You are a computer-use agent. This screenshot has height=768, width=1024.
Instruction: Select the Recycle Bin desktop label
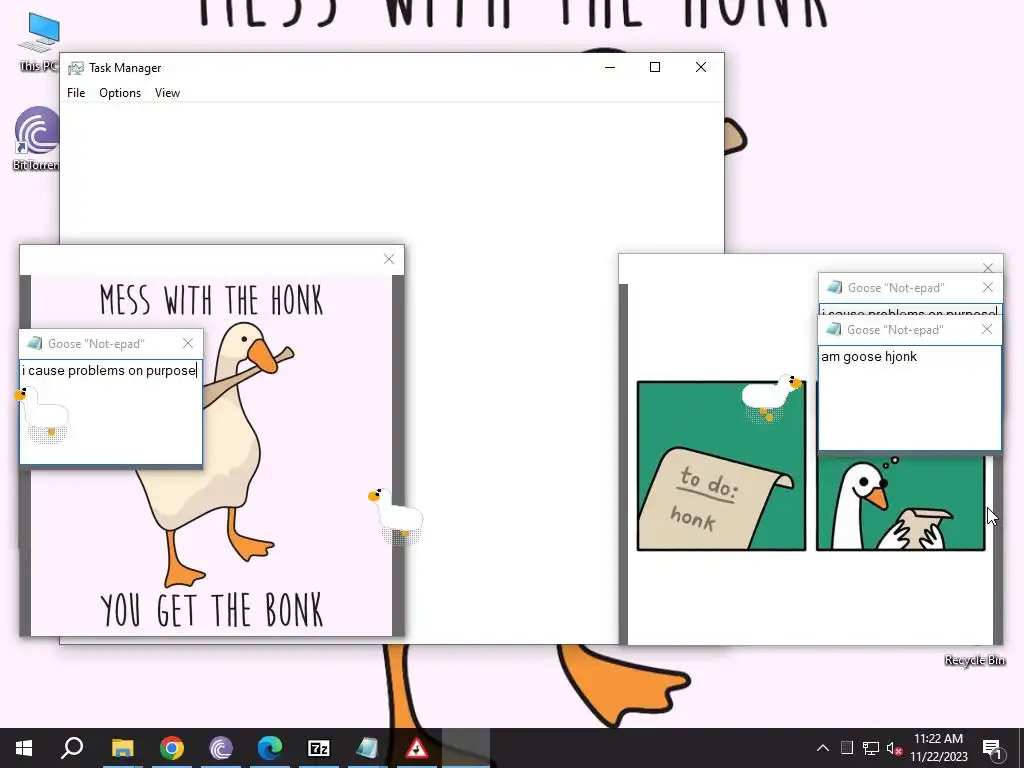974,660
